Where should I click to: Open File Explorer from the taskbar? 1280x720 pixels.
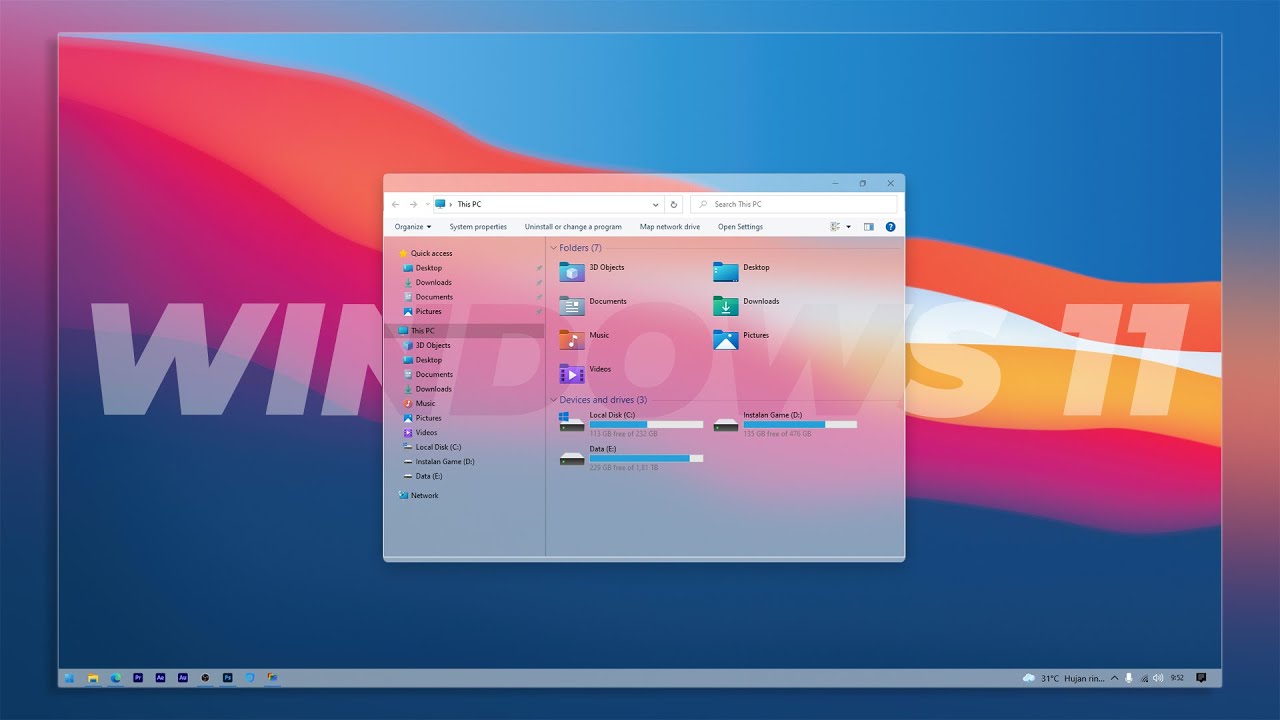(x=92, y=677)
